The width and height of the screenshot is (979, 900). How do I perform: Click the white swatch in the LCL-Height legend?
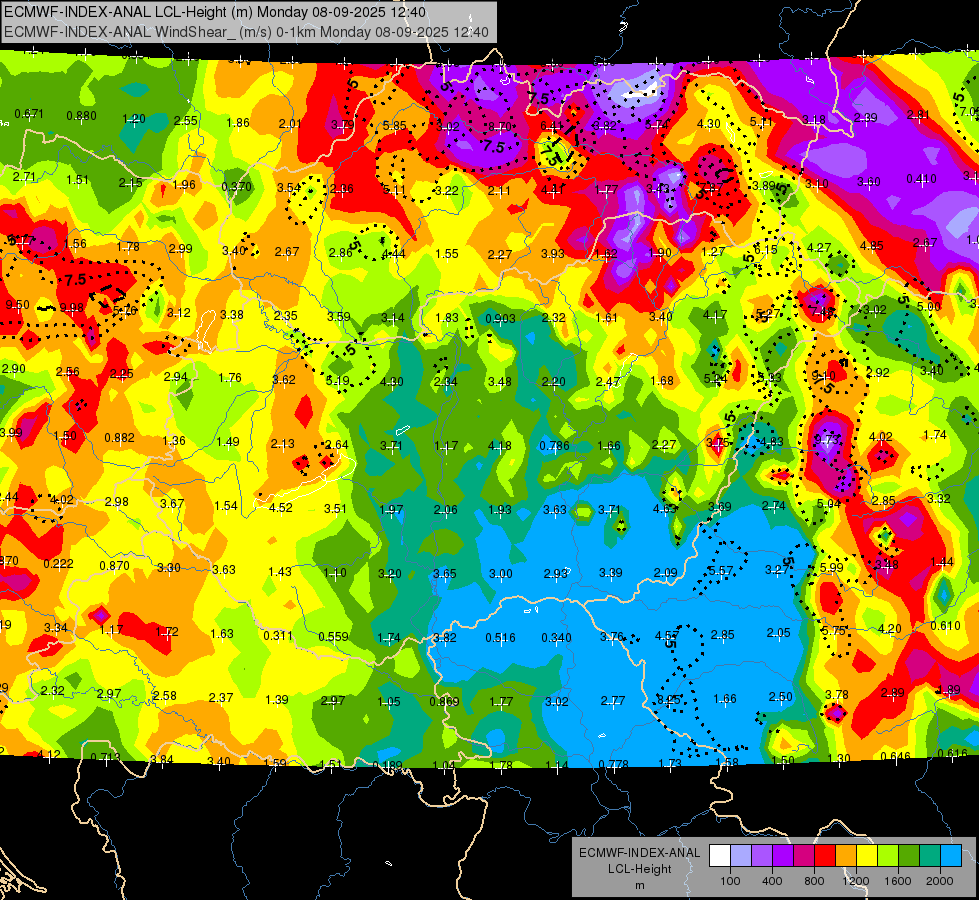(720, 856)
